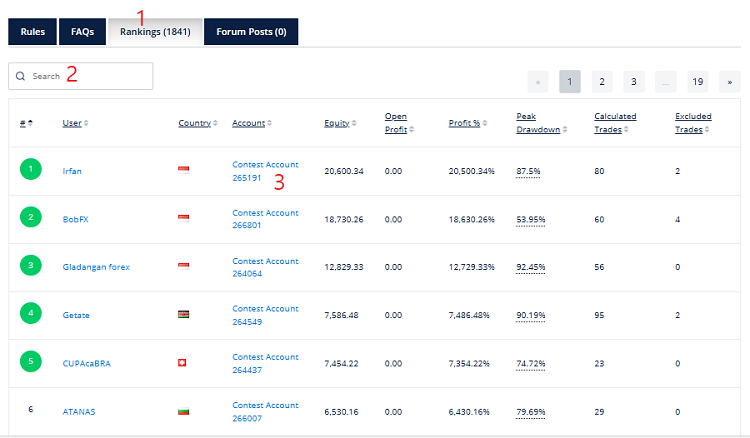Switch to Forum Posts (0) tab

pyautogui.click(x=251, y=32)
